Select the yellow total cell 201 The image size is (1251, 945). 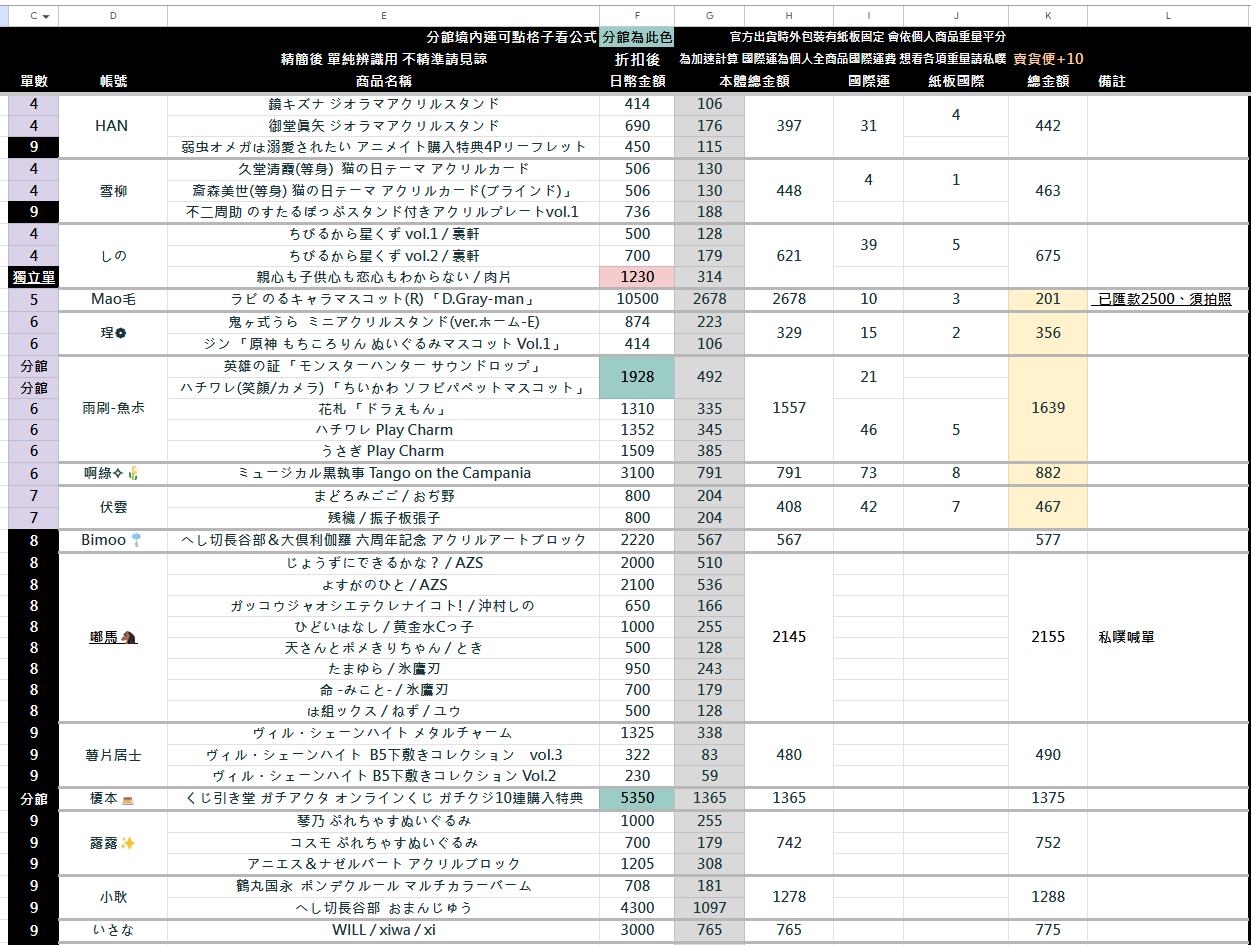coord(1048,299)
